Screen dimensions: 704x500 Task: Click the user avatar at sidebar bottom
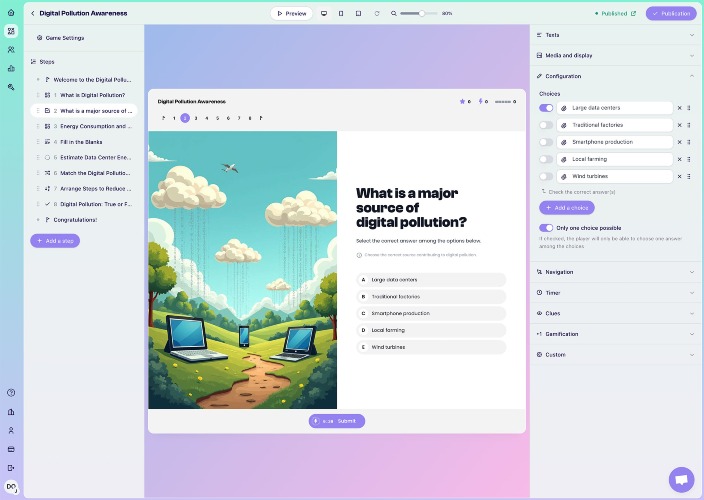click(11, 487)
